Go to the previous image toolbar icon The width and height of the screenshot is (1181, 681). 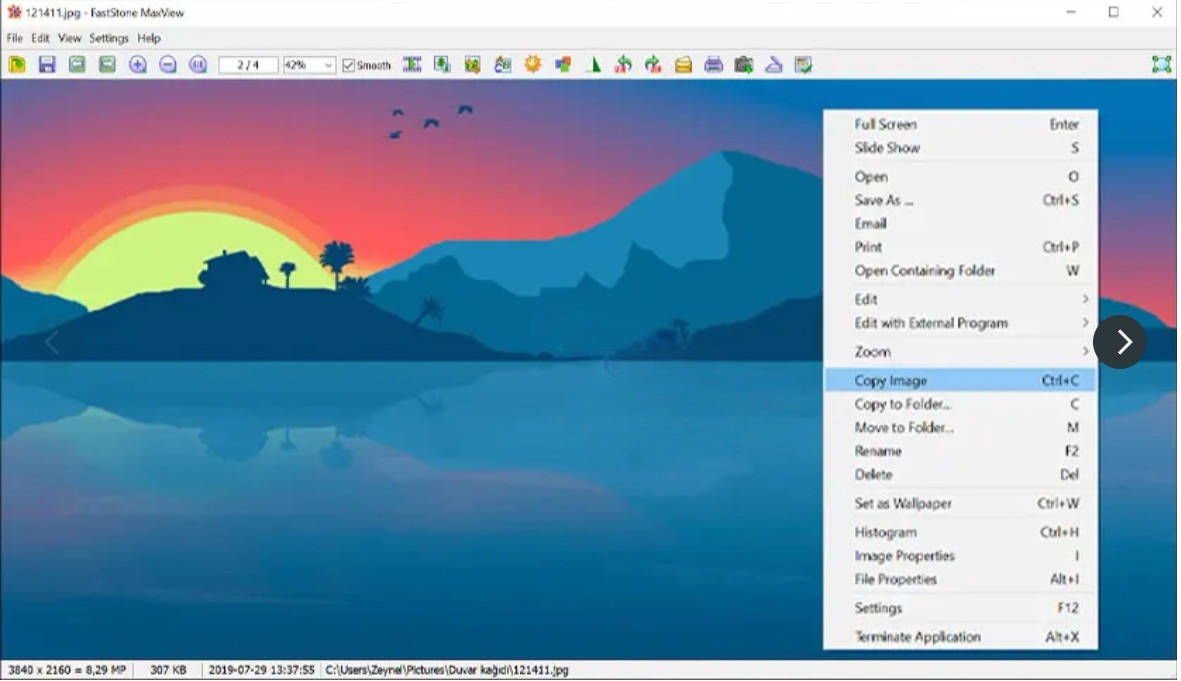(x=77, y=65)
